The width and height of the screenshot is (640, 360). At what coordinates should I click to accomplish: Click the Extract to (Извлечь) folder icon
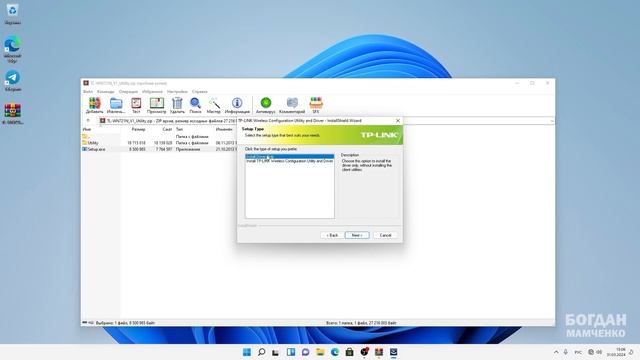116,105
